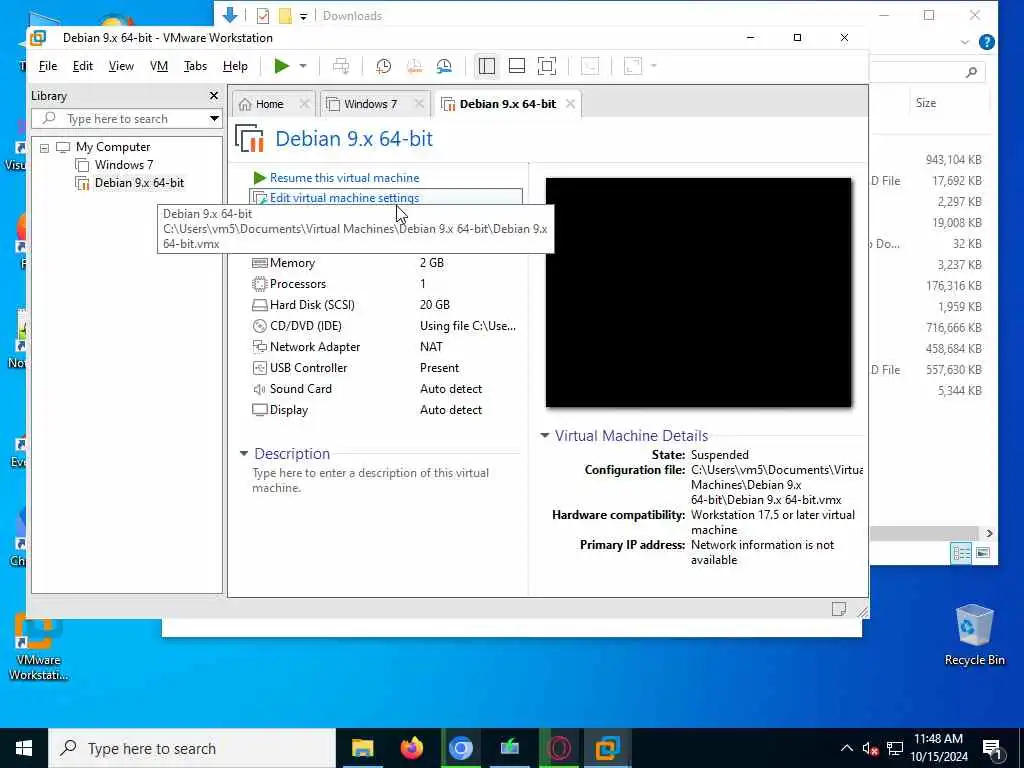Click the Size column header in Downloads window
Screen dimensions: 1024x768
[925, 103]
